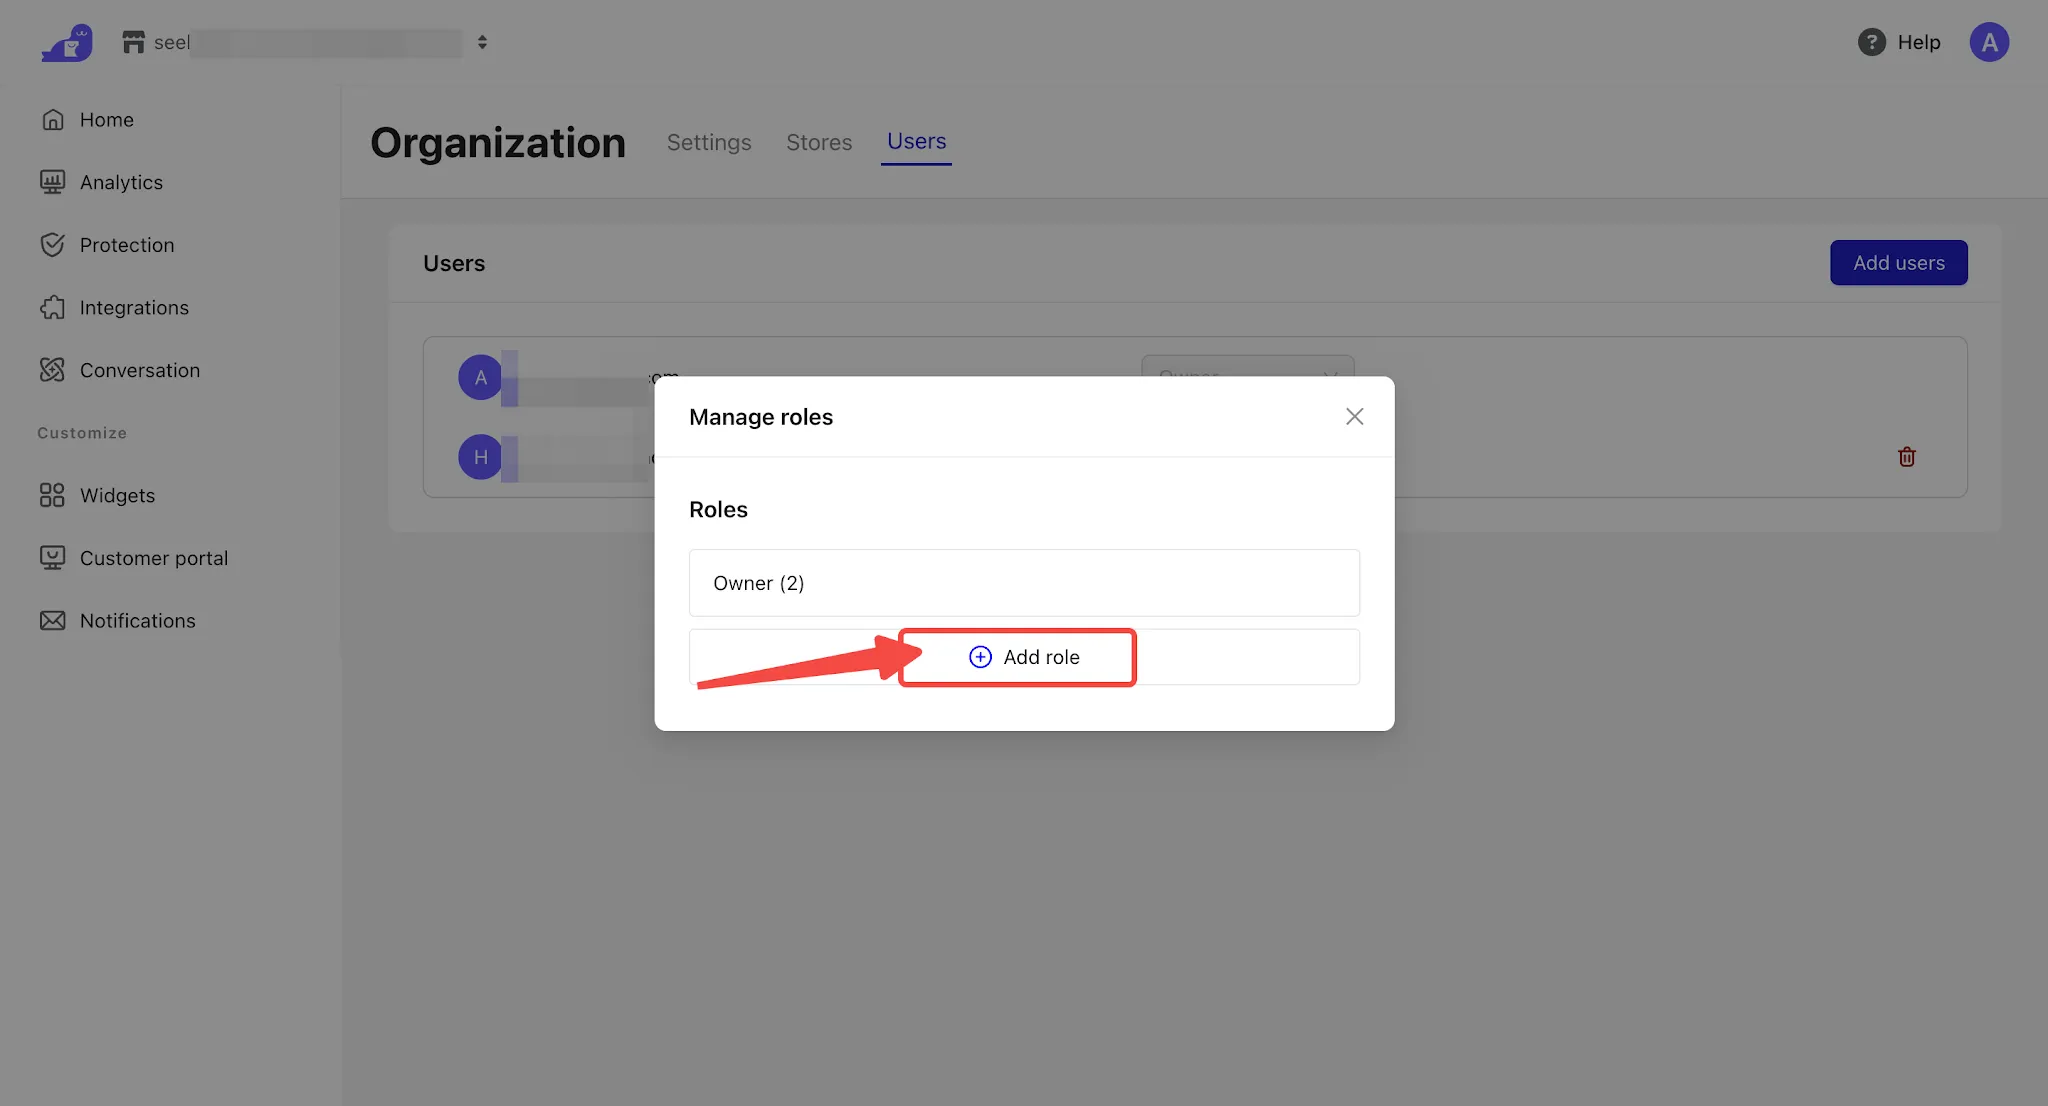This screenshot has height=1106, width=2048.
Task: Open Notifications in the sidebar
Action: point(138,621)
